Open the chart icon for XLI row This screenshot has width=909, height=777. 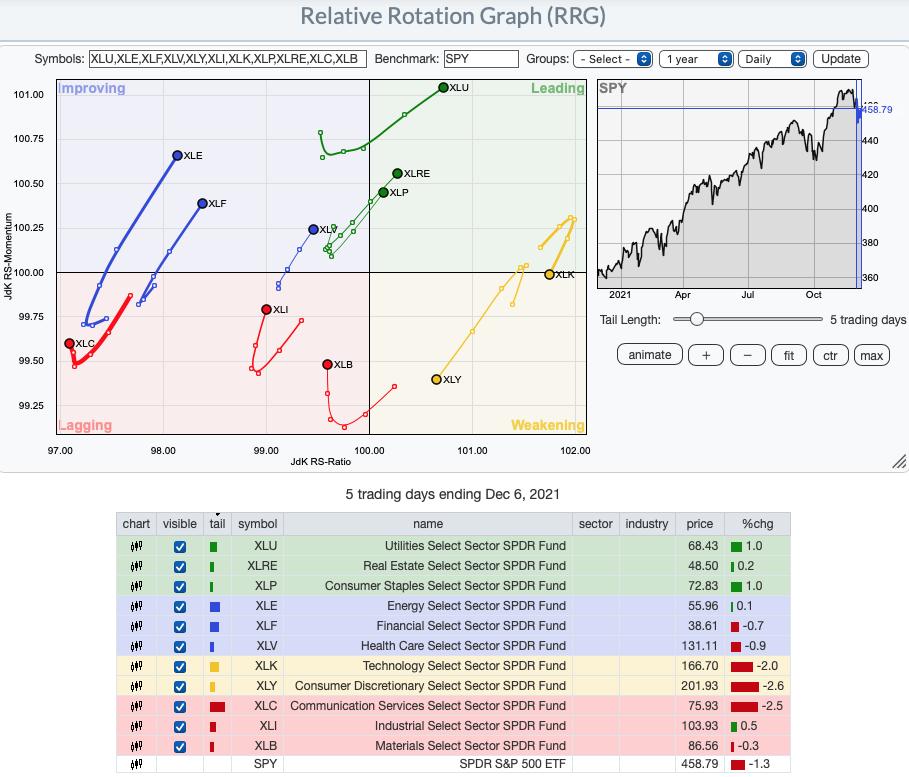coord(136,726)
